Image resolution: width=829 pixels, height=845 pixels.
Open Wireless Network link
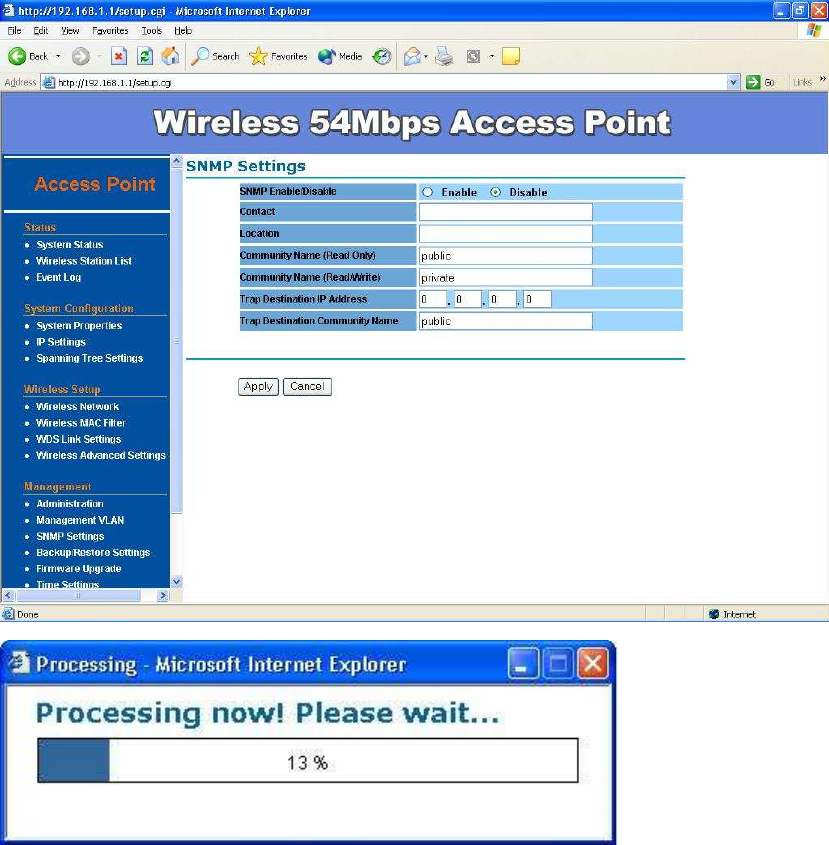point(77,406)
